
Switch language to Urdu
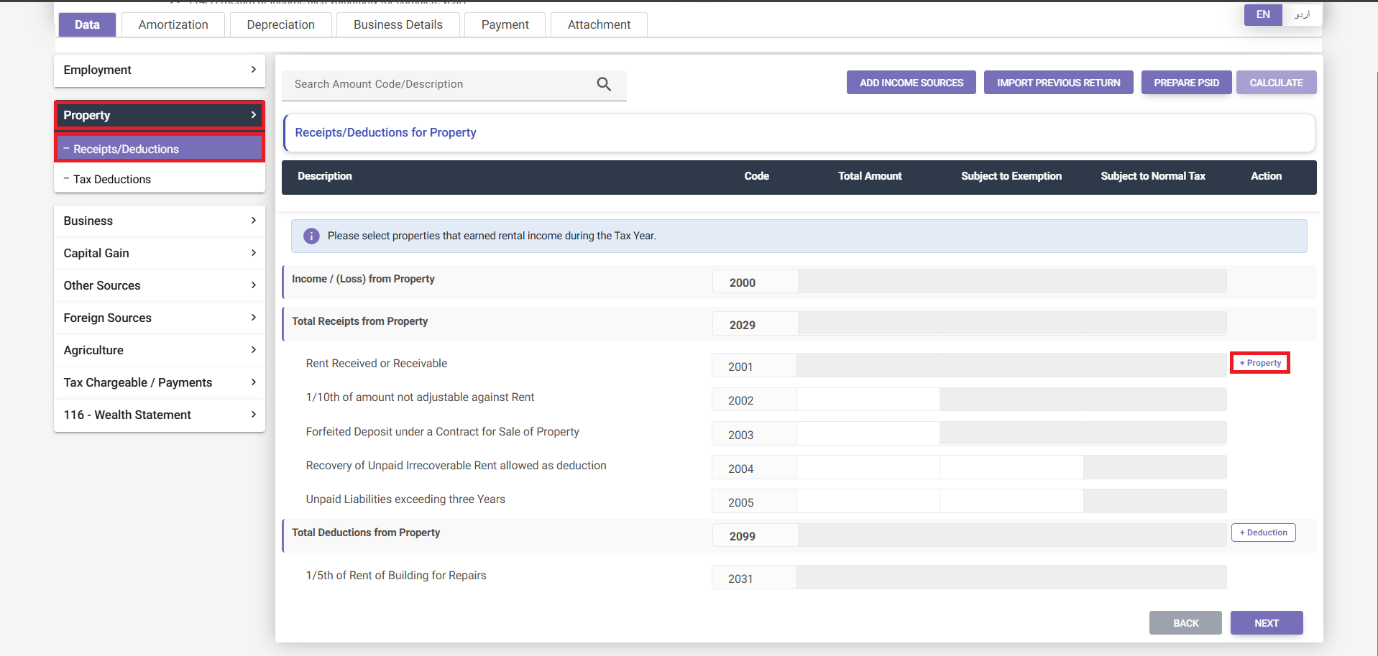1302,14
